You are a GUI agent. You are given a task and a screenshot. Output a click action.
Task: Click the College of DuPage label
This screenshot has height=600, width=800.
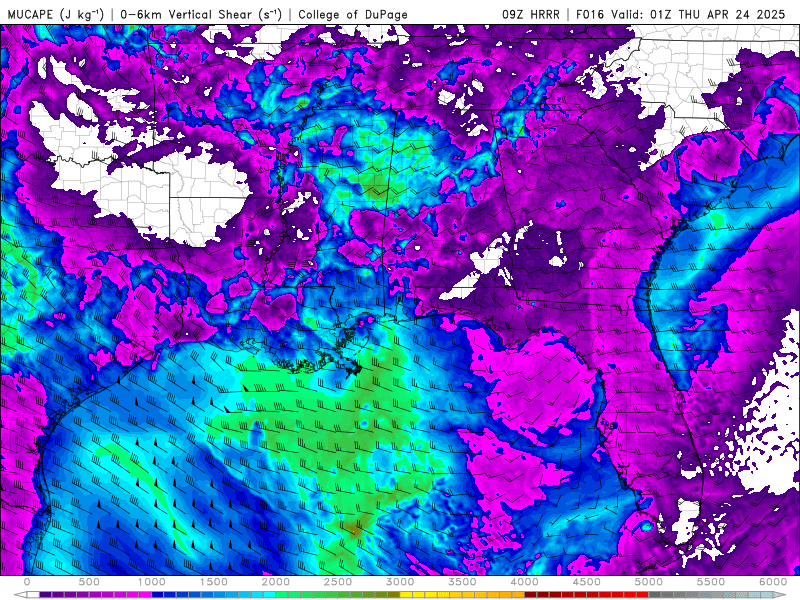(x=353, y=14)
